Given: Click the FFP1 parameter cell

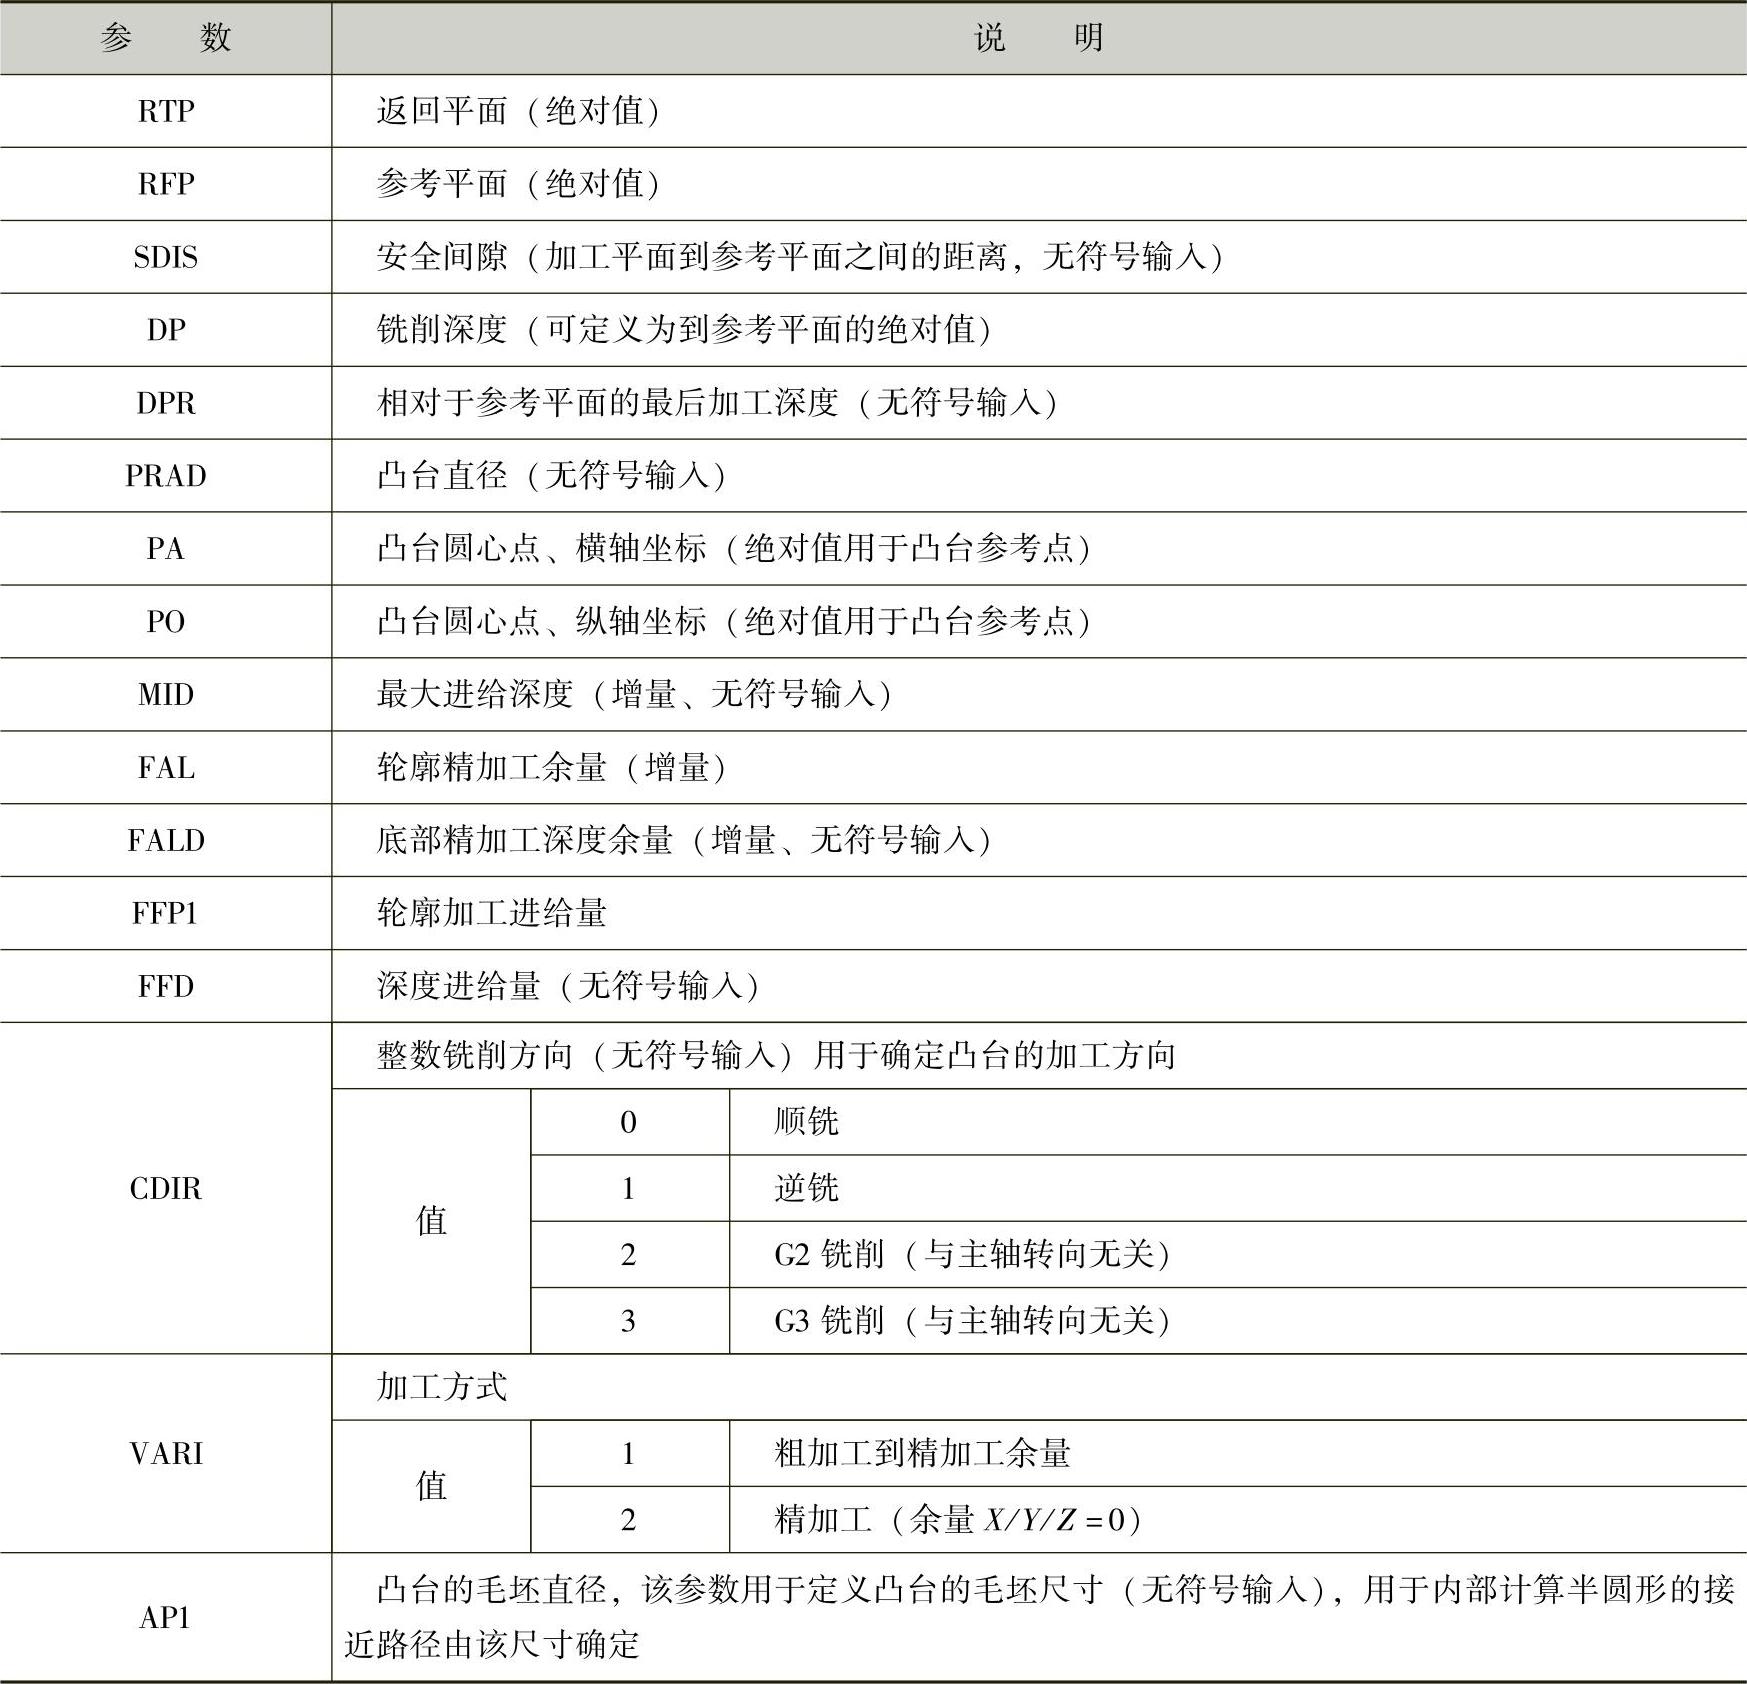Looking at the screenshot, I should [166, 914].
